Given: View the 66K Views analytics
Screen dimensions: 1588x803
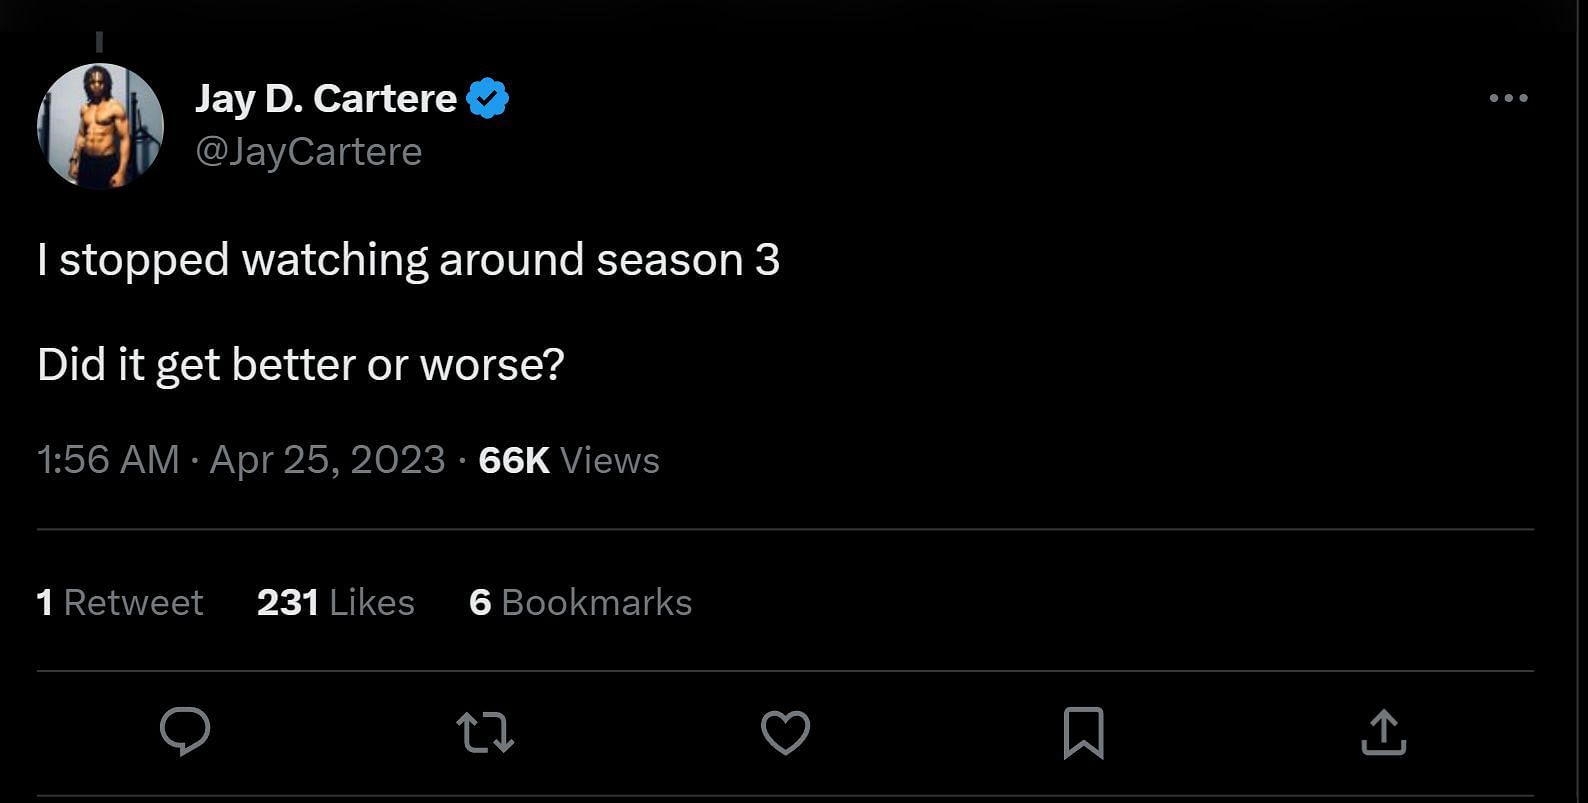Looking at the screenshot, I should point(569,460).
